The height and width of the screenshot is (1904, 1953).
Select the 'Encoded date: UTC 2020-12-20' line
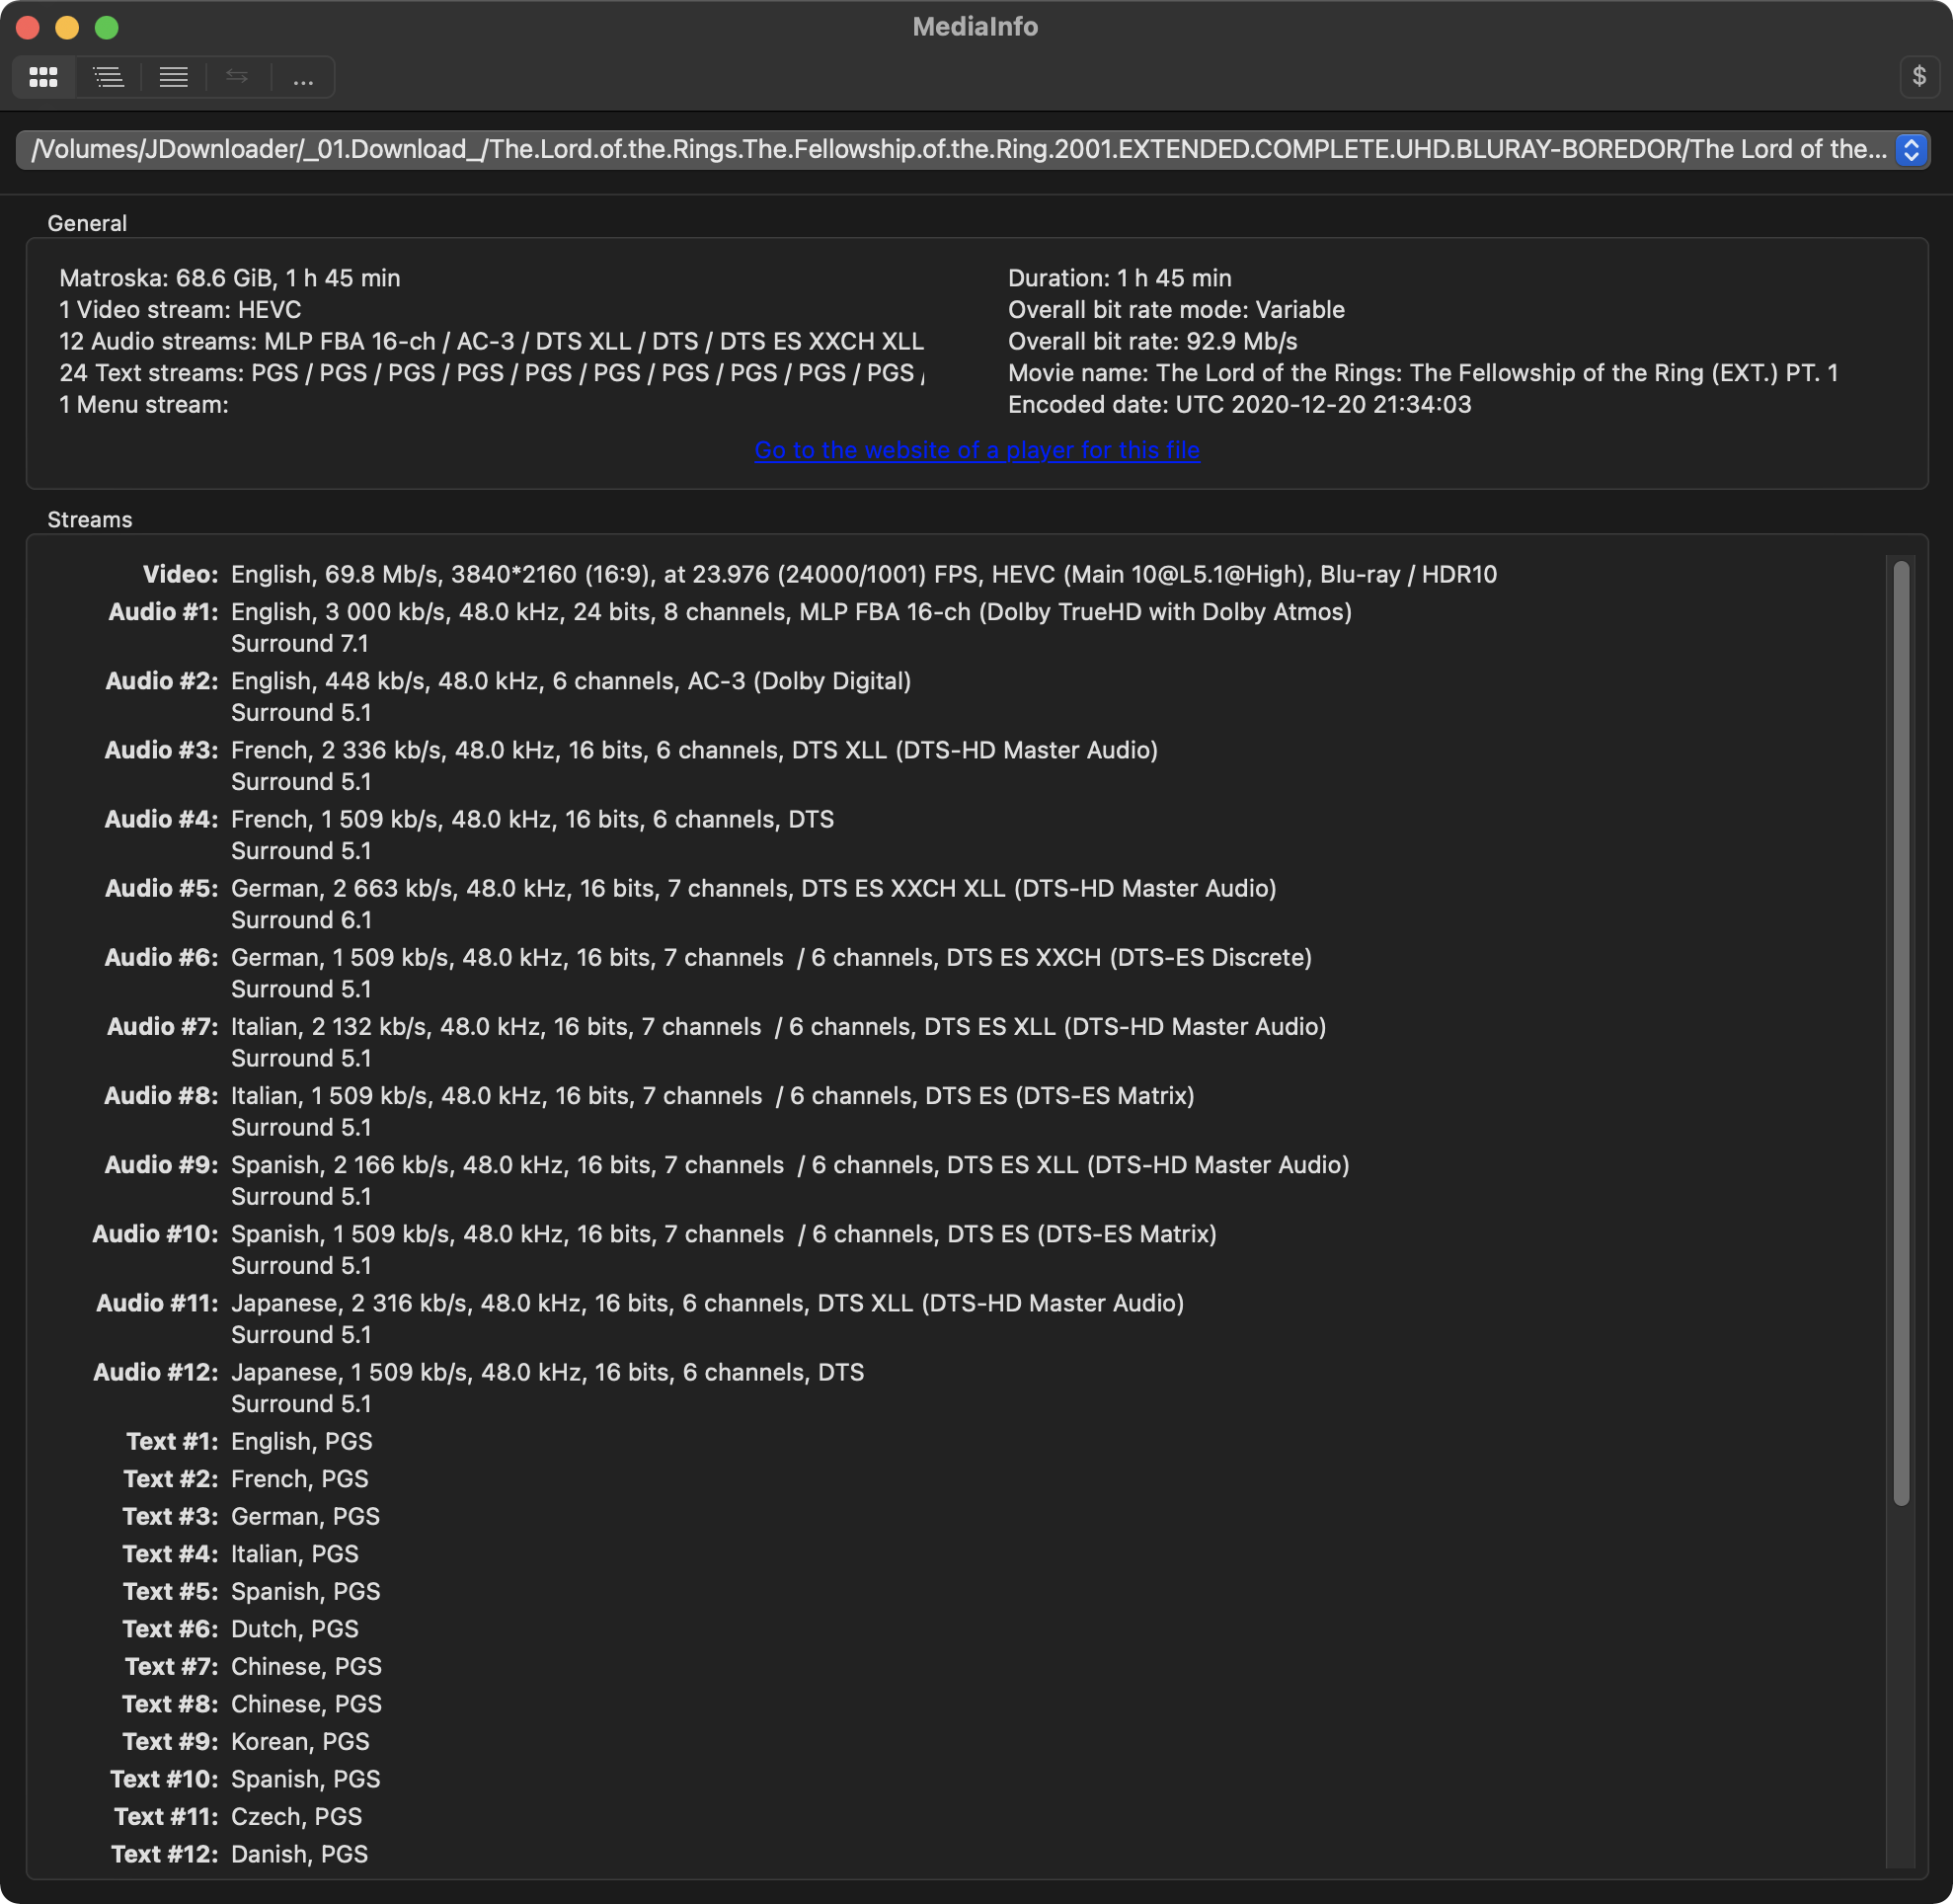point(1239,405)
